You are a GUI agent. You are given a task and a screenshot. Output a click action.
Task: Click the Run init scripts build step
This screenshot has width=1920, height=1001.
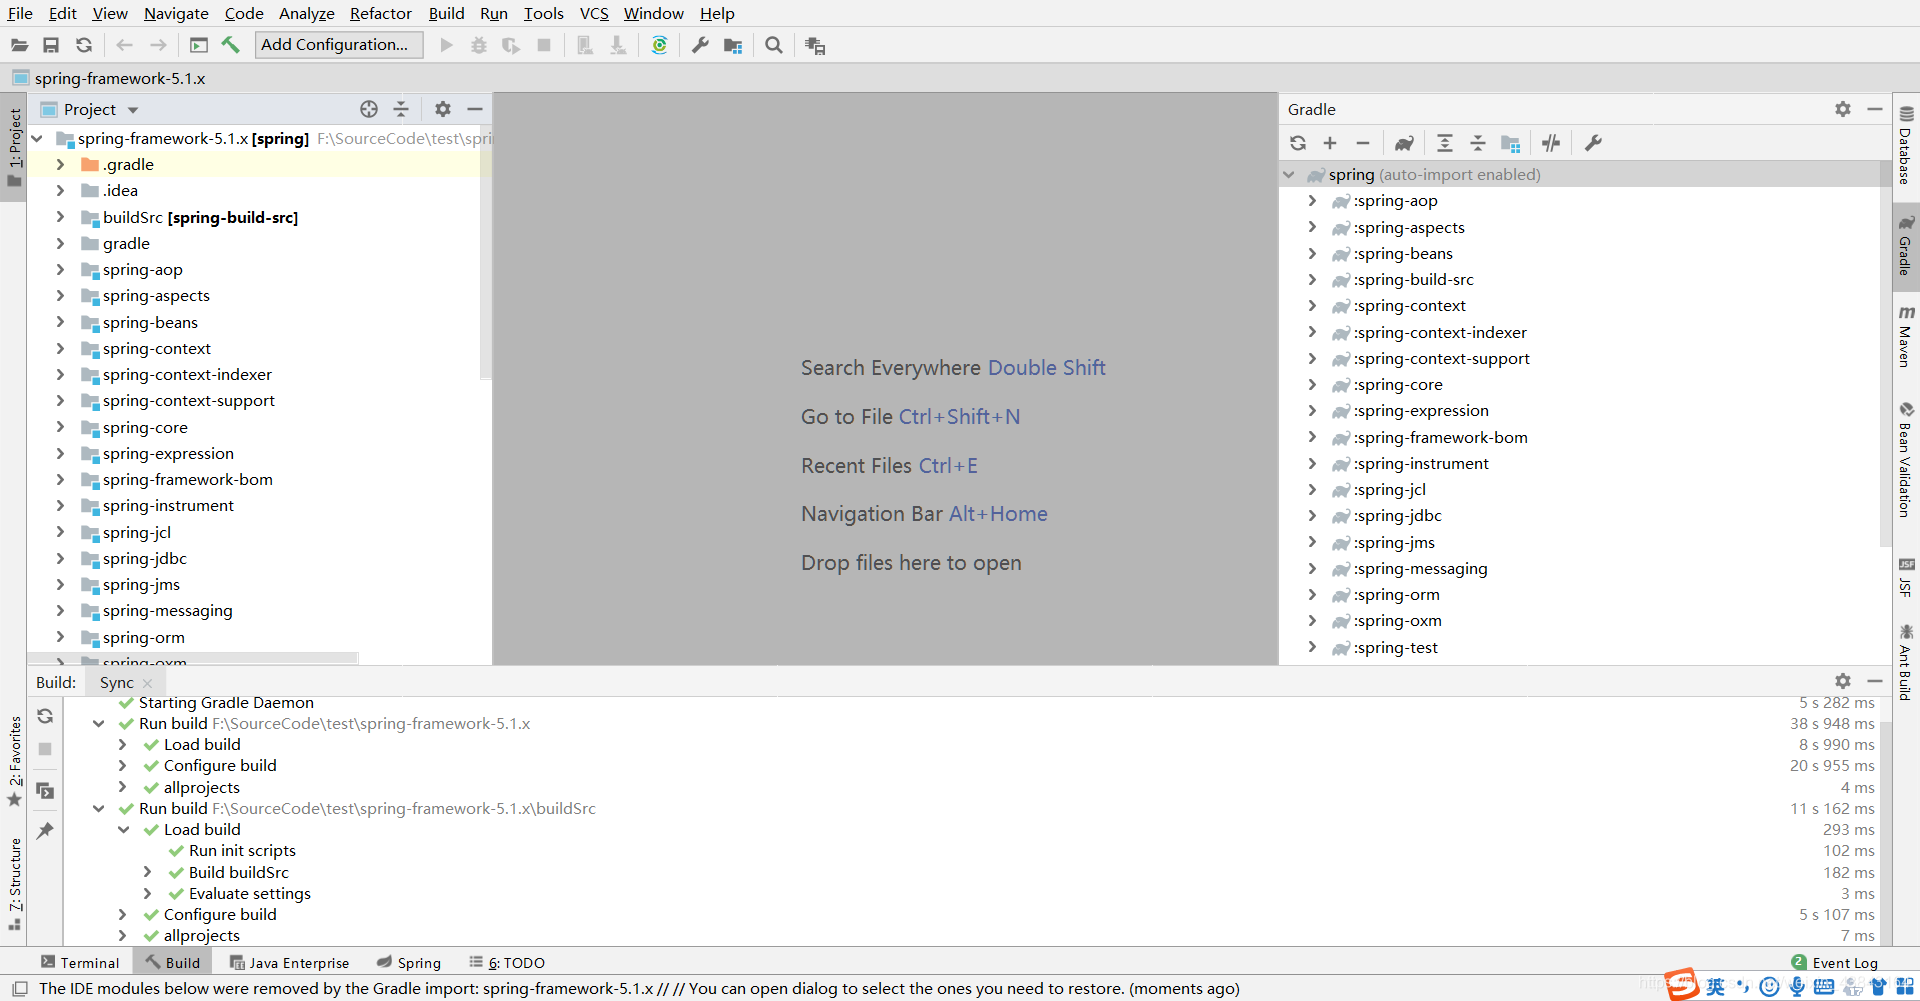(242, 850)
